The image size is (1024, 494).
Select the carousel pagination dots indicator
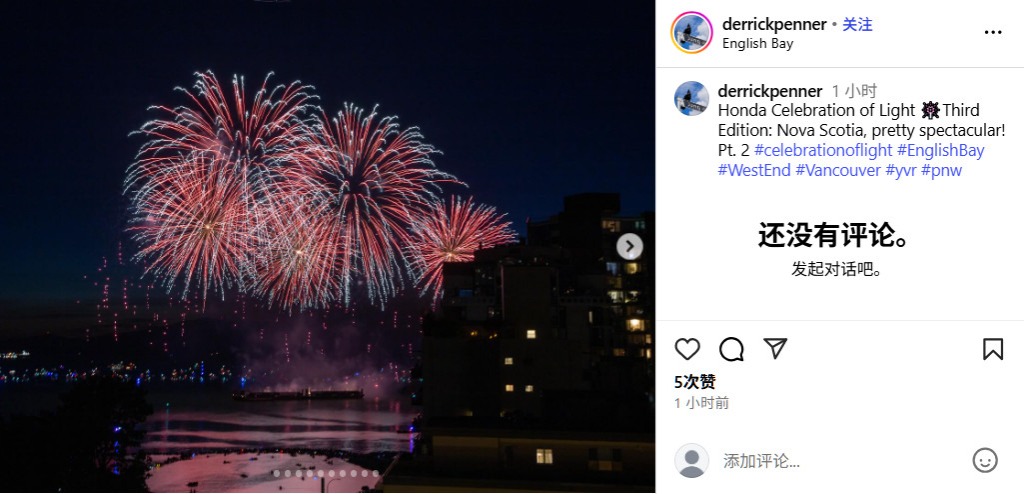pyautogui.click(x=325, y=474)
